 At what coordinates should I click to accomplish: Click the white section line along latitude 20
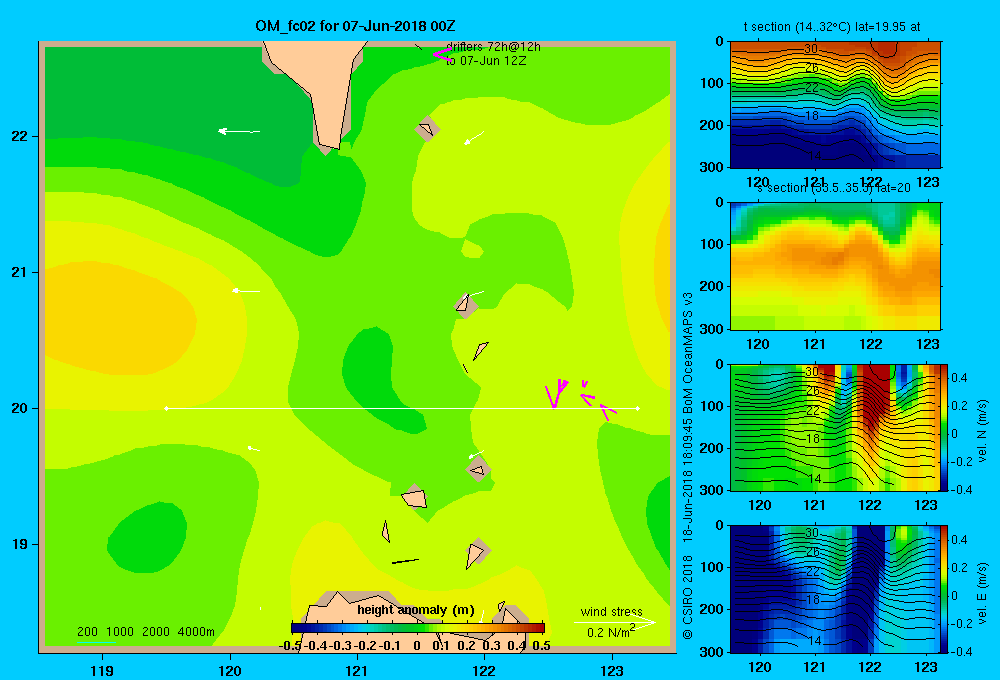point(402,408)
